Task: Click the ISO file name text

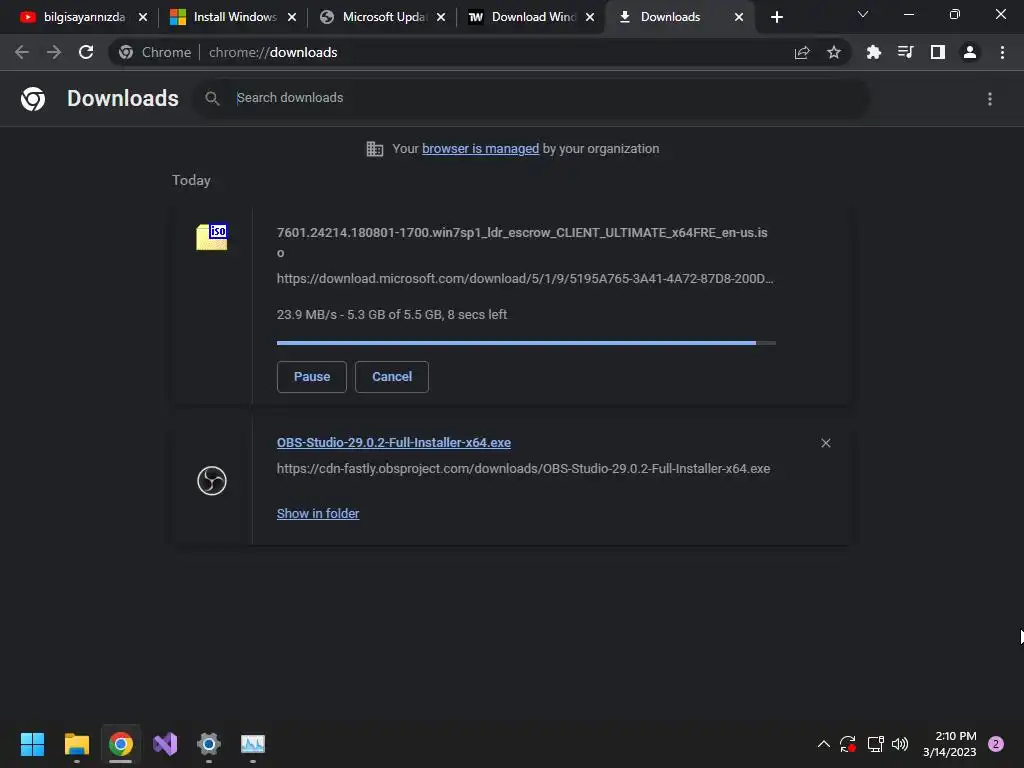Action: (x=522, y=242)
